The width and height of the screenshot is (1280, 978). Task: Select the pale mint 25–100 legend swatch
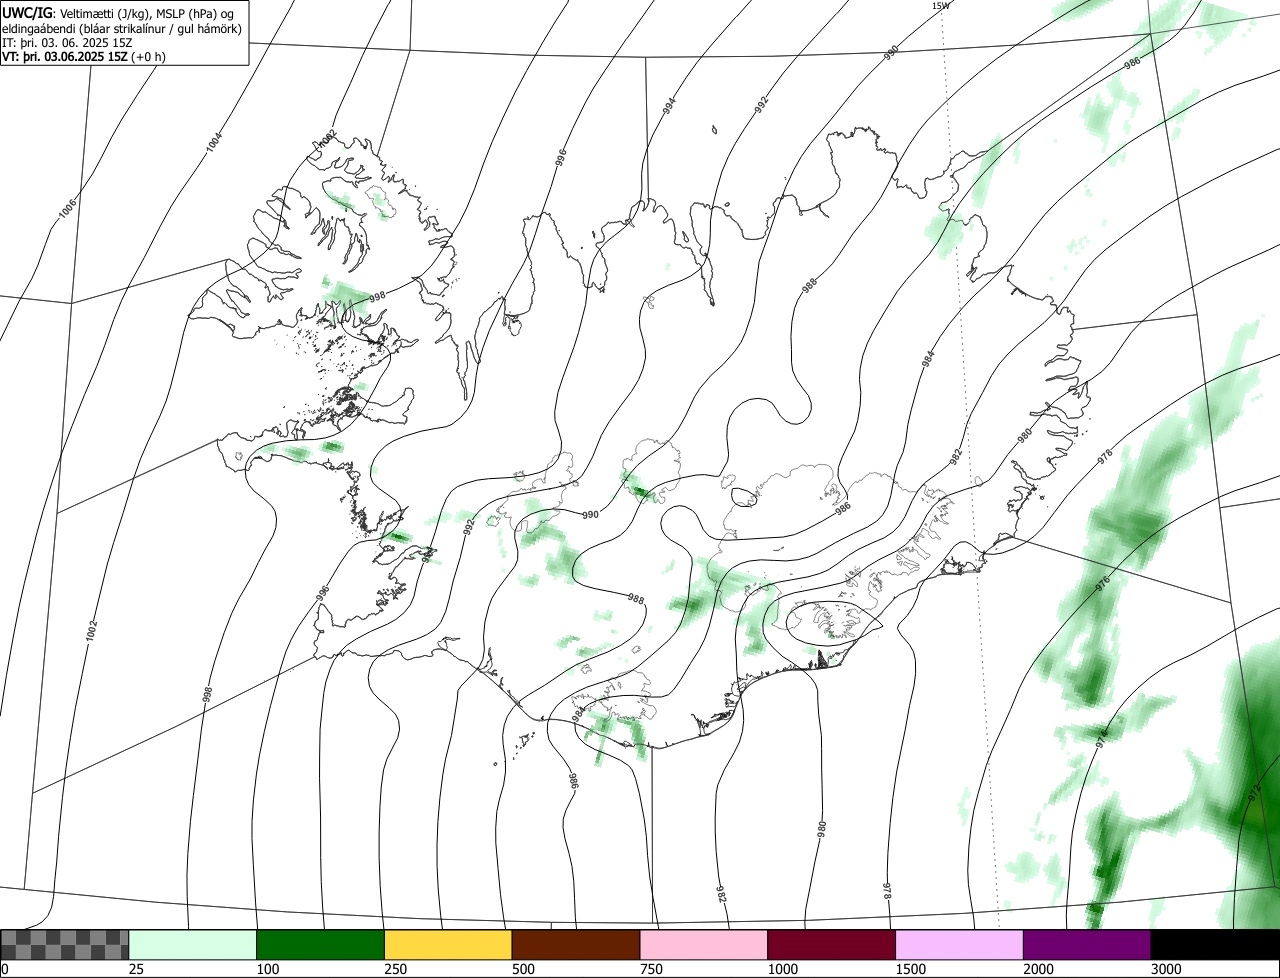pos(193,945)
